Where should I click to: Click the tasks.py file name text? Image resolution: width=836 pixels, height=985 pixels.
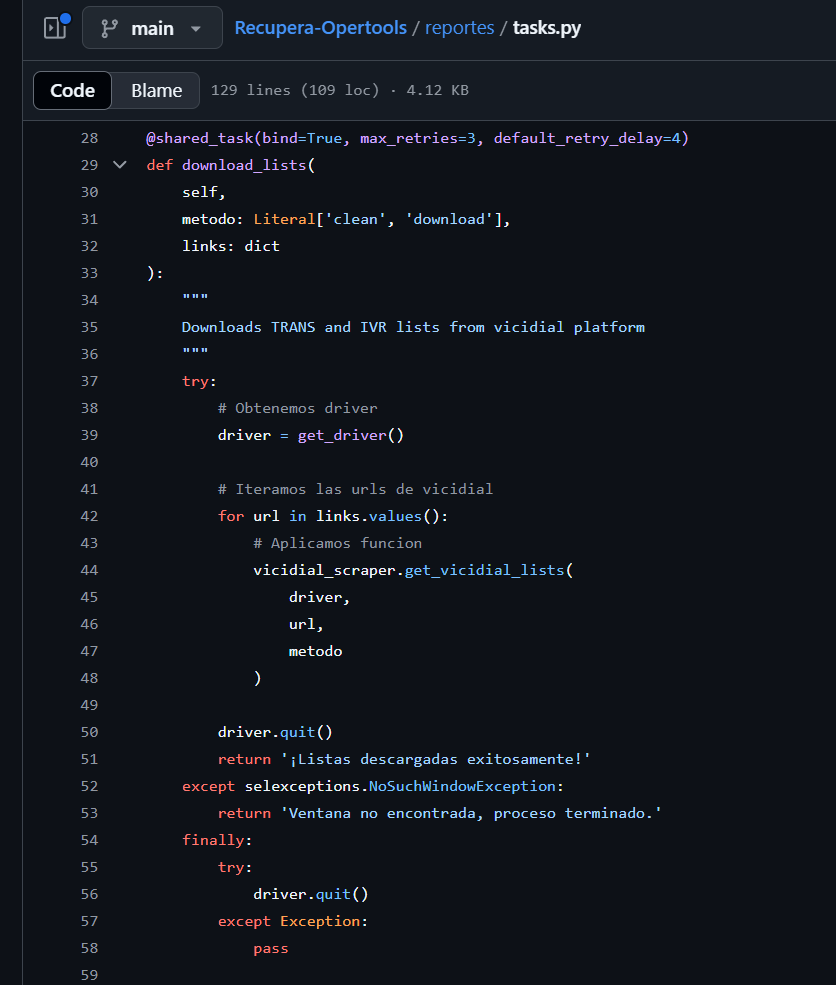coord(546,28)
